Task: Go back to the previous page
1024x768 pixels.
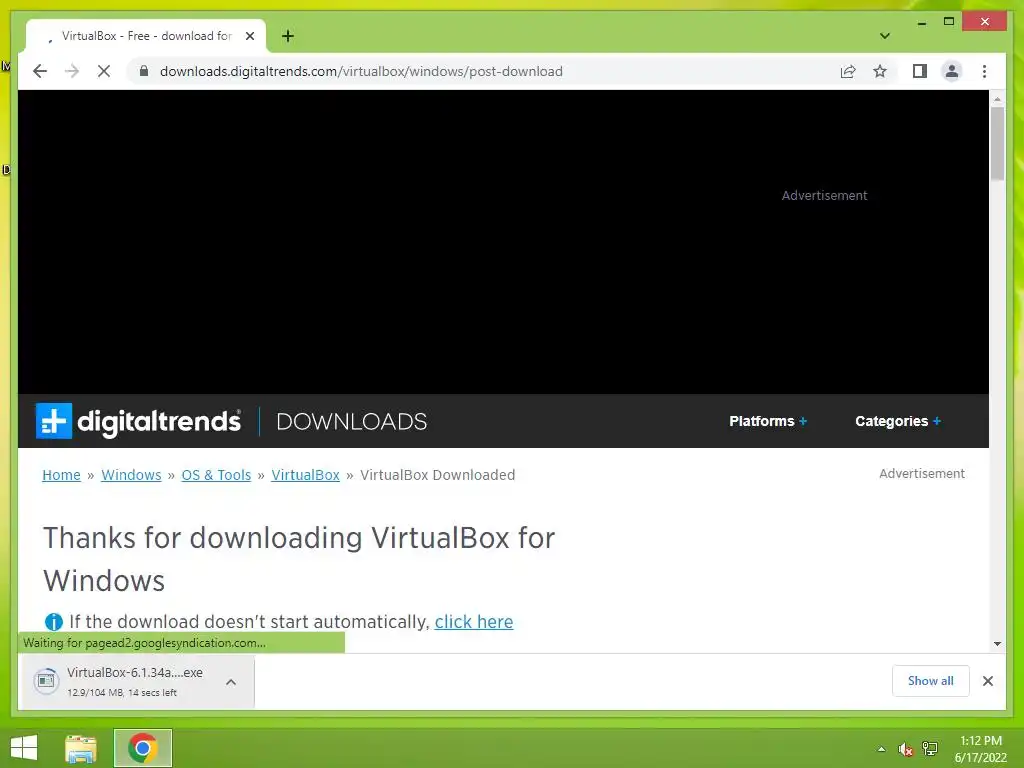Action: click(x=40, y=71)
